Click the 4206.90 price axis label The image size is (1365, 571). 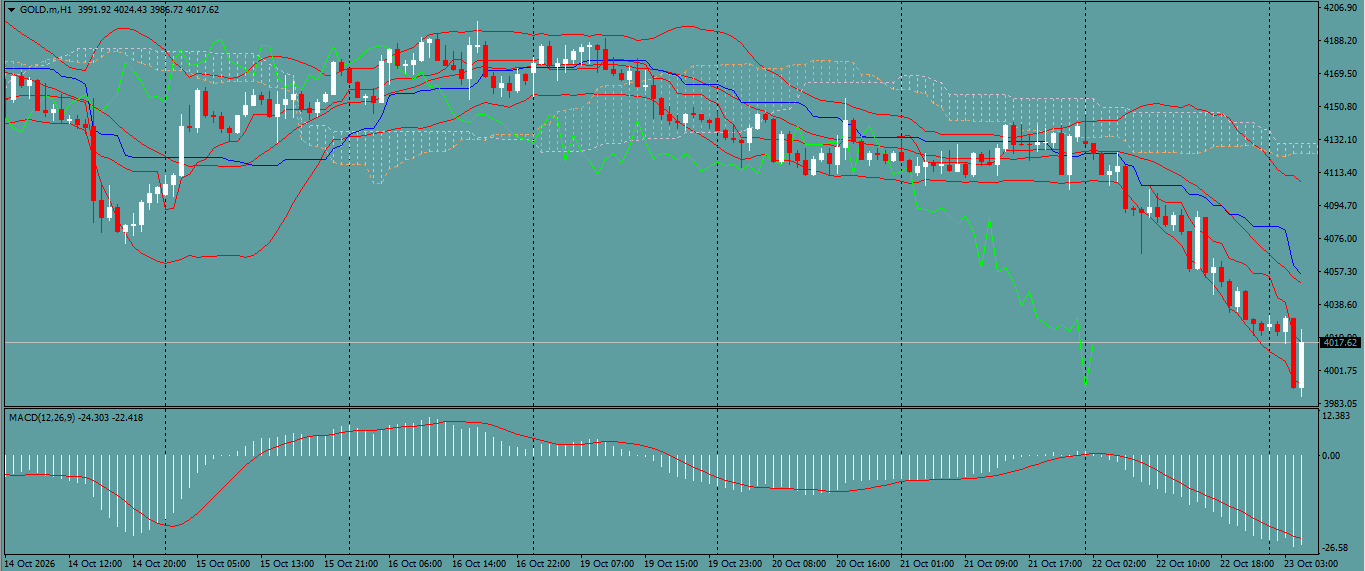pyautogui.click(x=1339, y=8)
